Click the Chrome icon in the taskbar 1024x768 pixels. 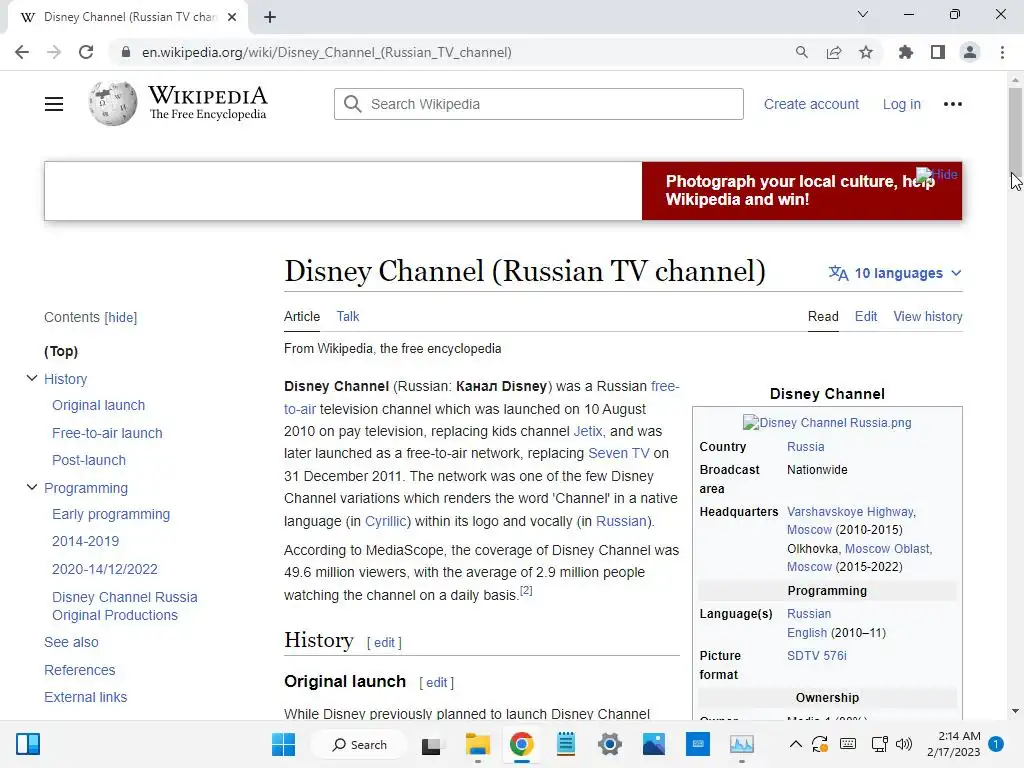tap(521, 744)
